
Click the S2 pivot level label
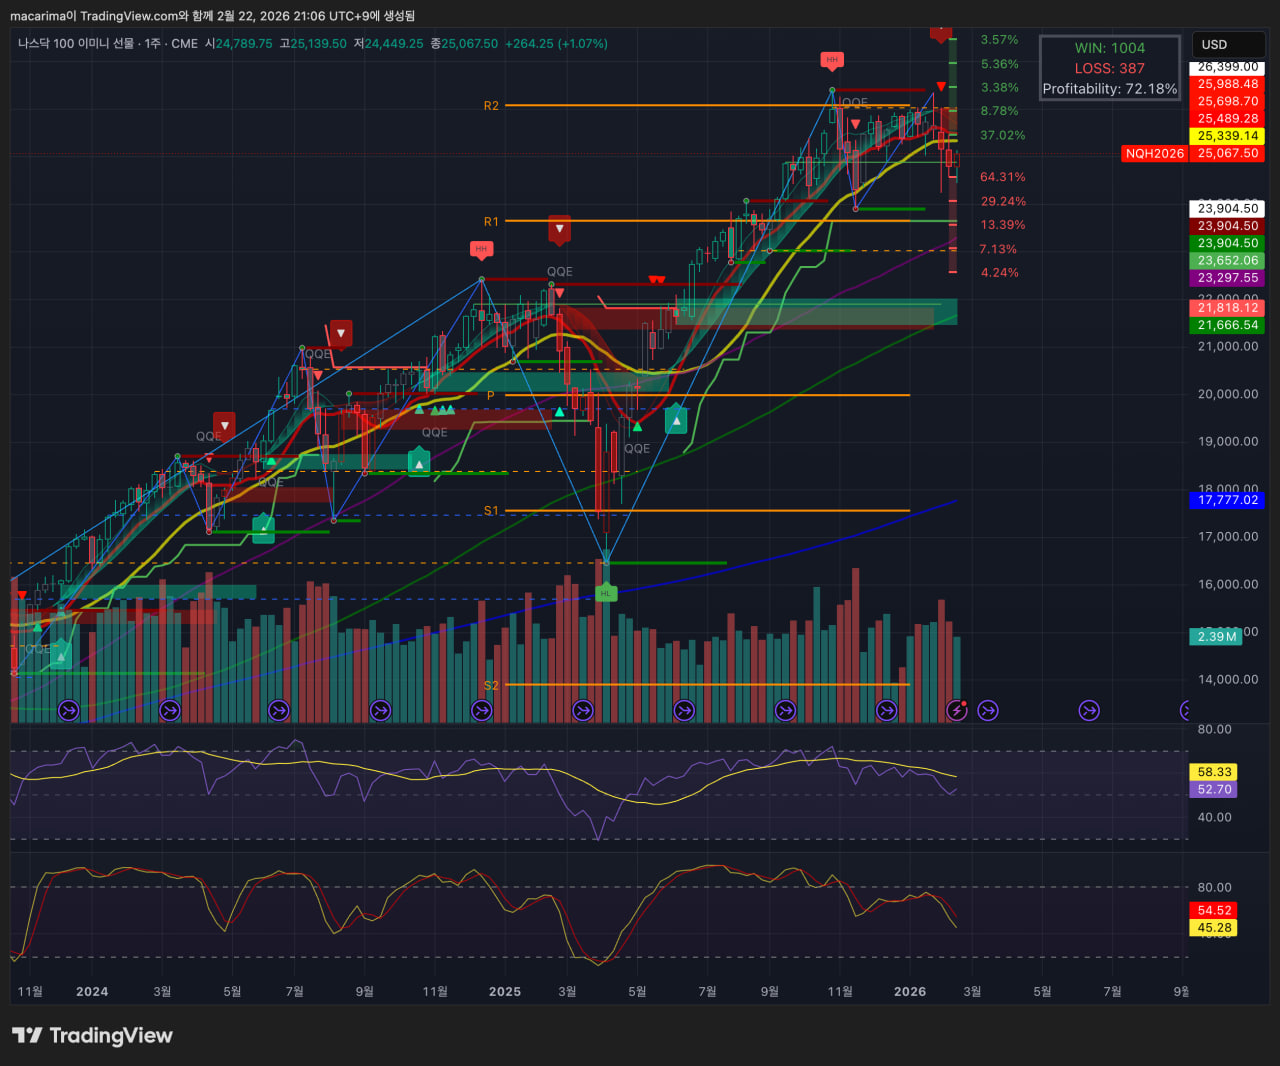coord(491,685)
